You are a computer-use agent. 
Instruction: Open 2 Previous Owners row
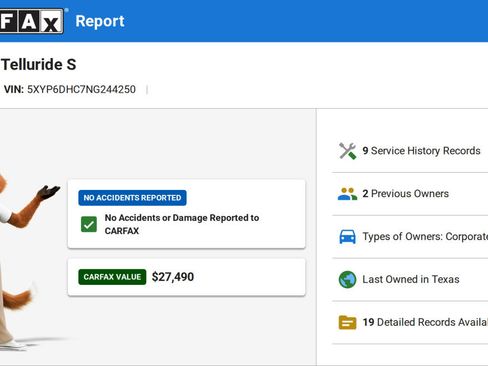[x=410, y=194]
